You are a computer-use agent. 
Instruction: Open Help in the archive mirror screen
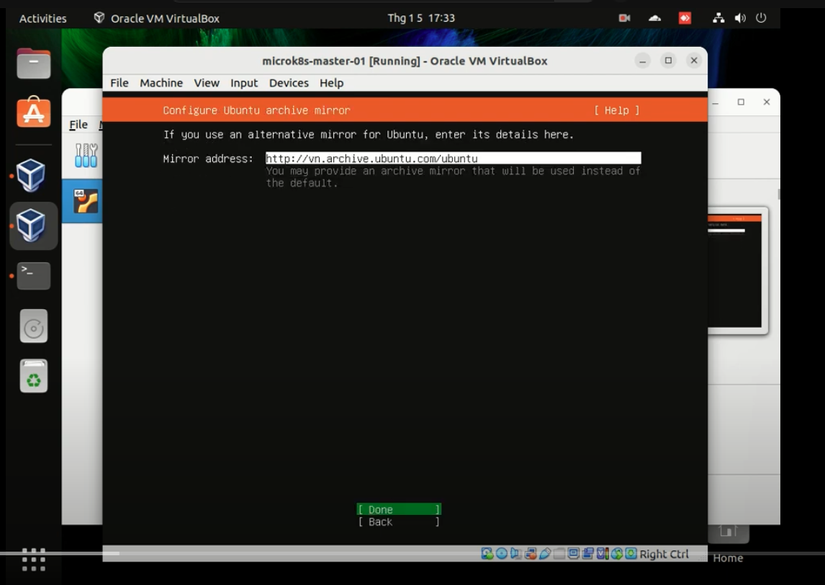click(x=616, y=110)
